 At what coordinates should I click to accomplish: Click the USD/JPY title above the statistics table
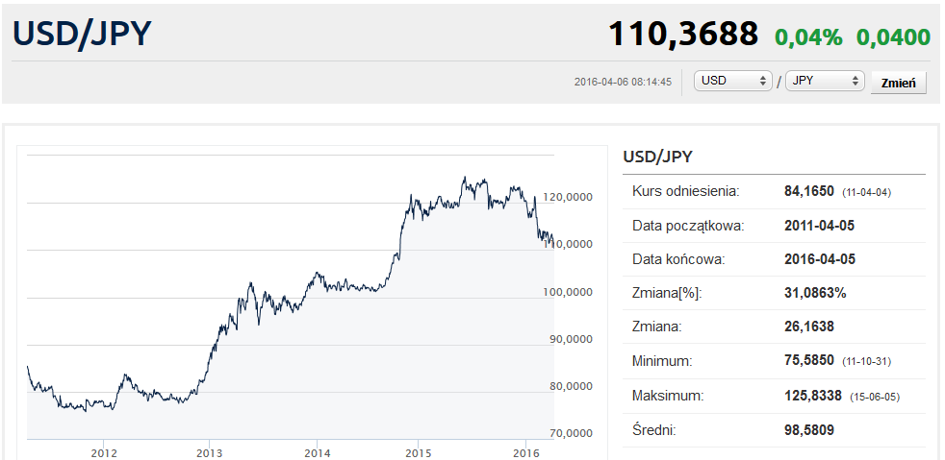pyautogui.click(x=657, y=157)
